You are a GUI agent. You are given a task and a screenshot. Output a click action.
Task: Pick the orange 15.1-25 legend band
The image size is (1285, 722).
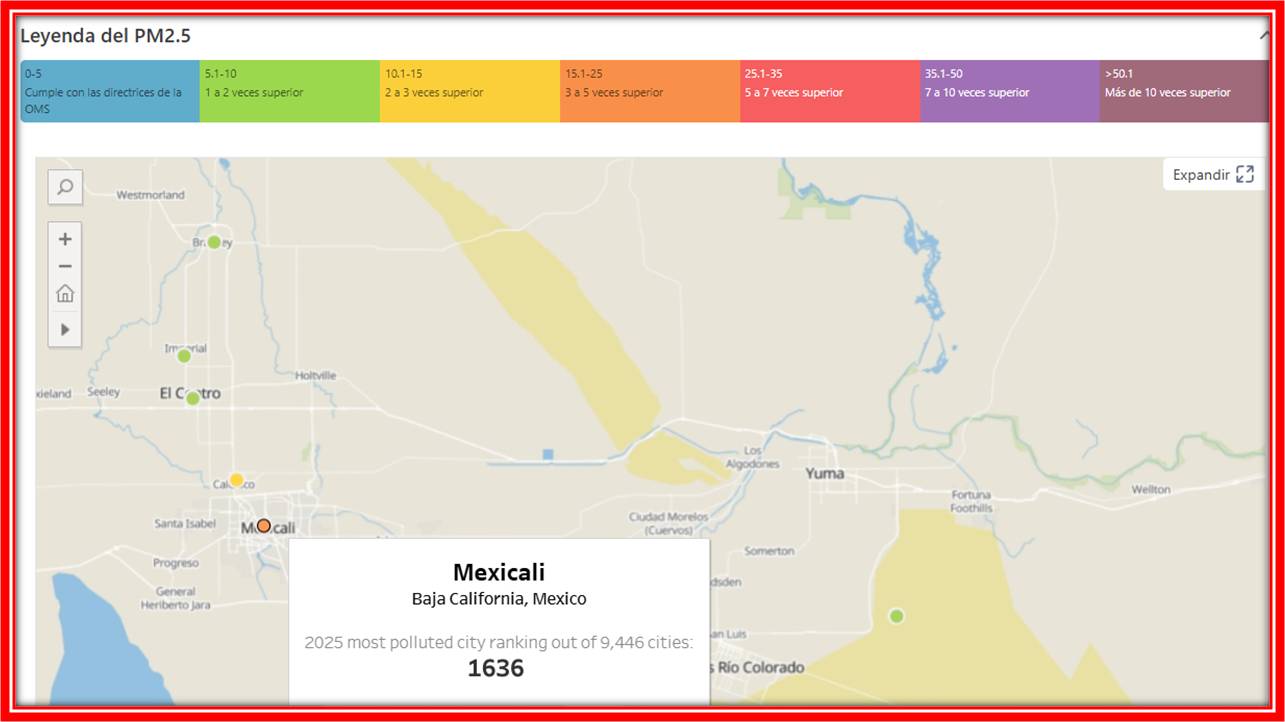[650, 91]
